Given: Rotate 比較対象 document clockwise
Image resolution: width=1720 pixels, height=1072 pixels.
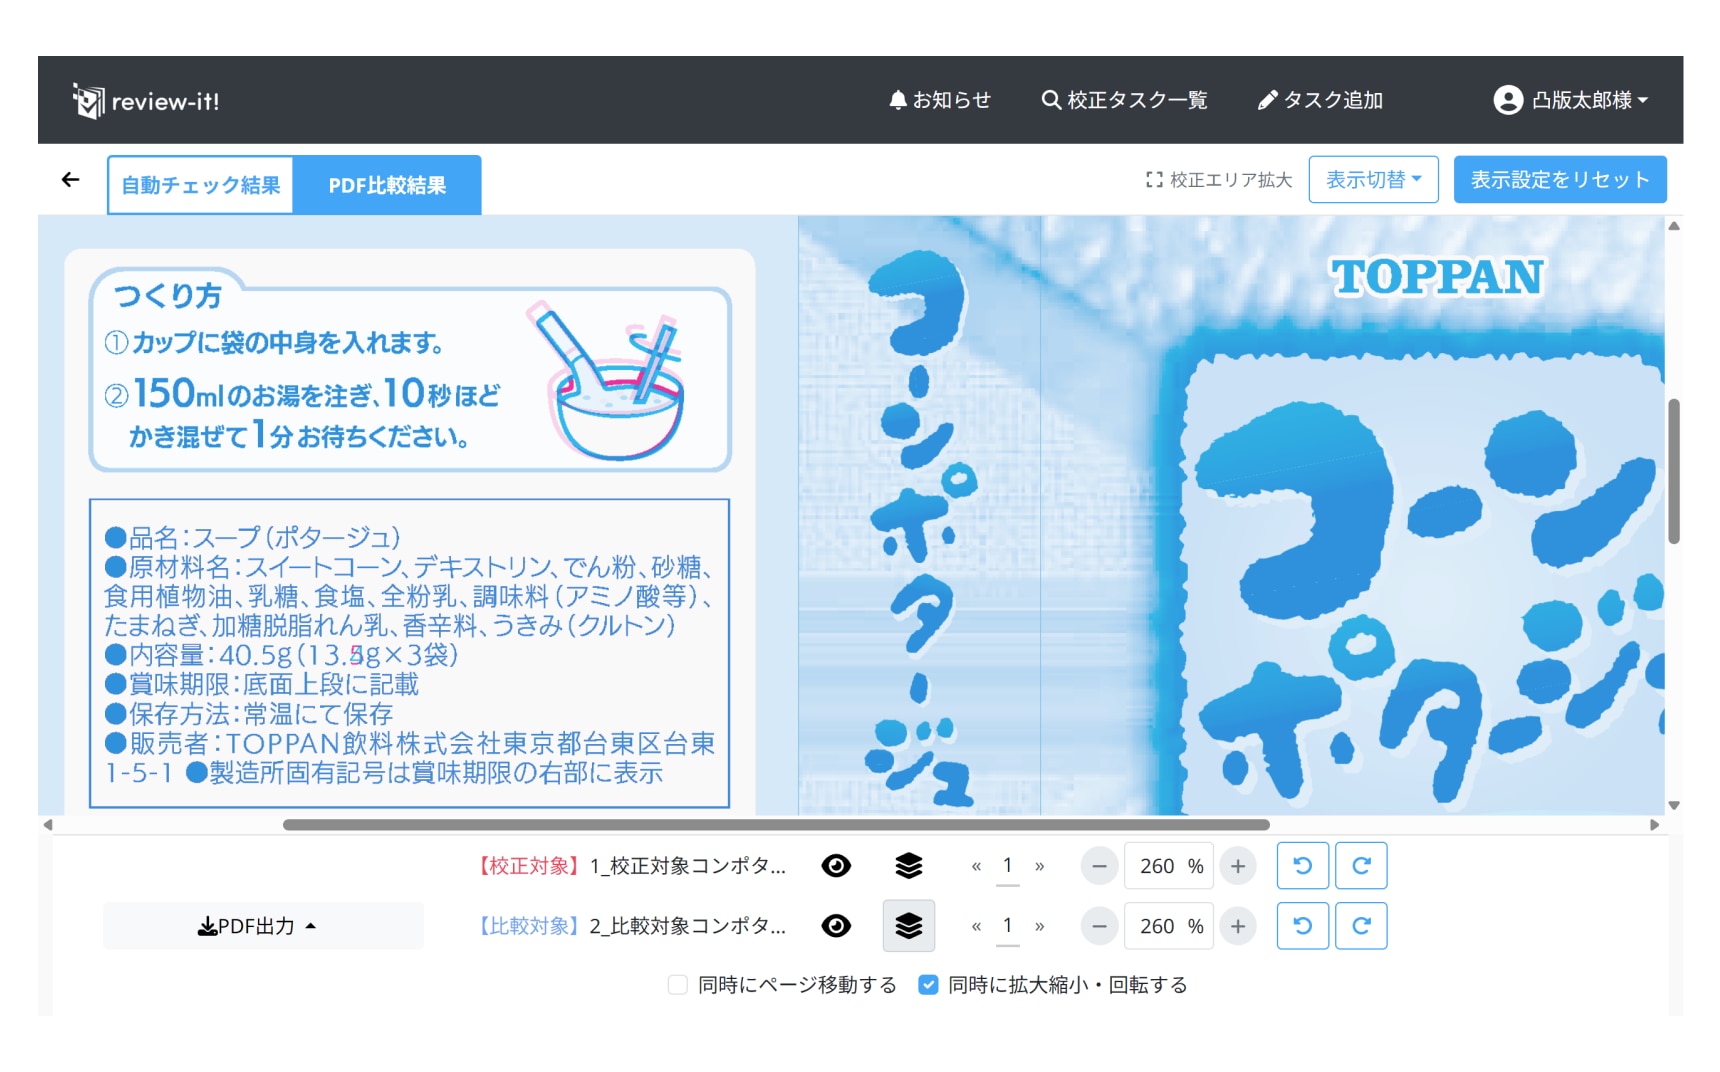Looking at the screenshot, I should pos(1361,926).
